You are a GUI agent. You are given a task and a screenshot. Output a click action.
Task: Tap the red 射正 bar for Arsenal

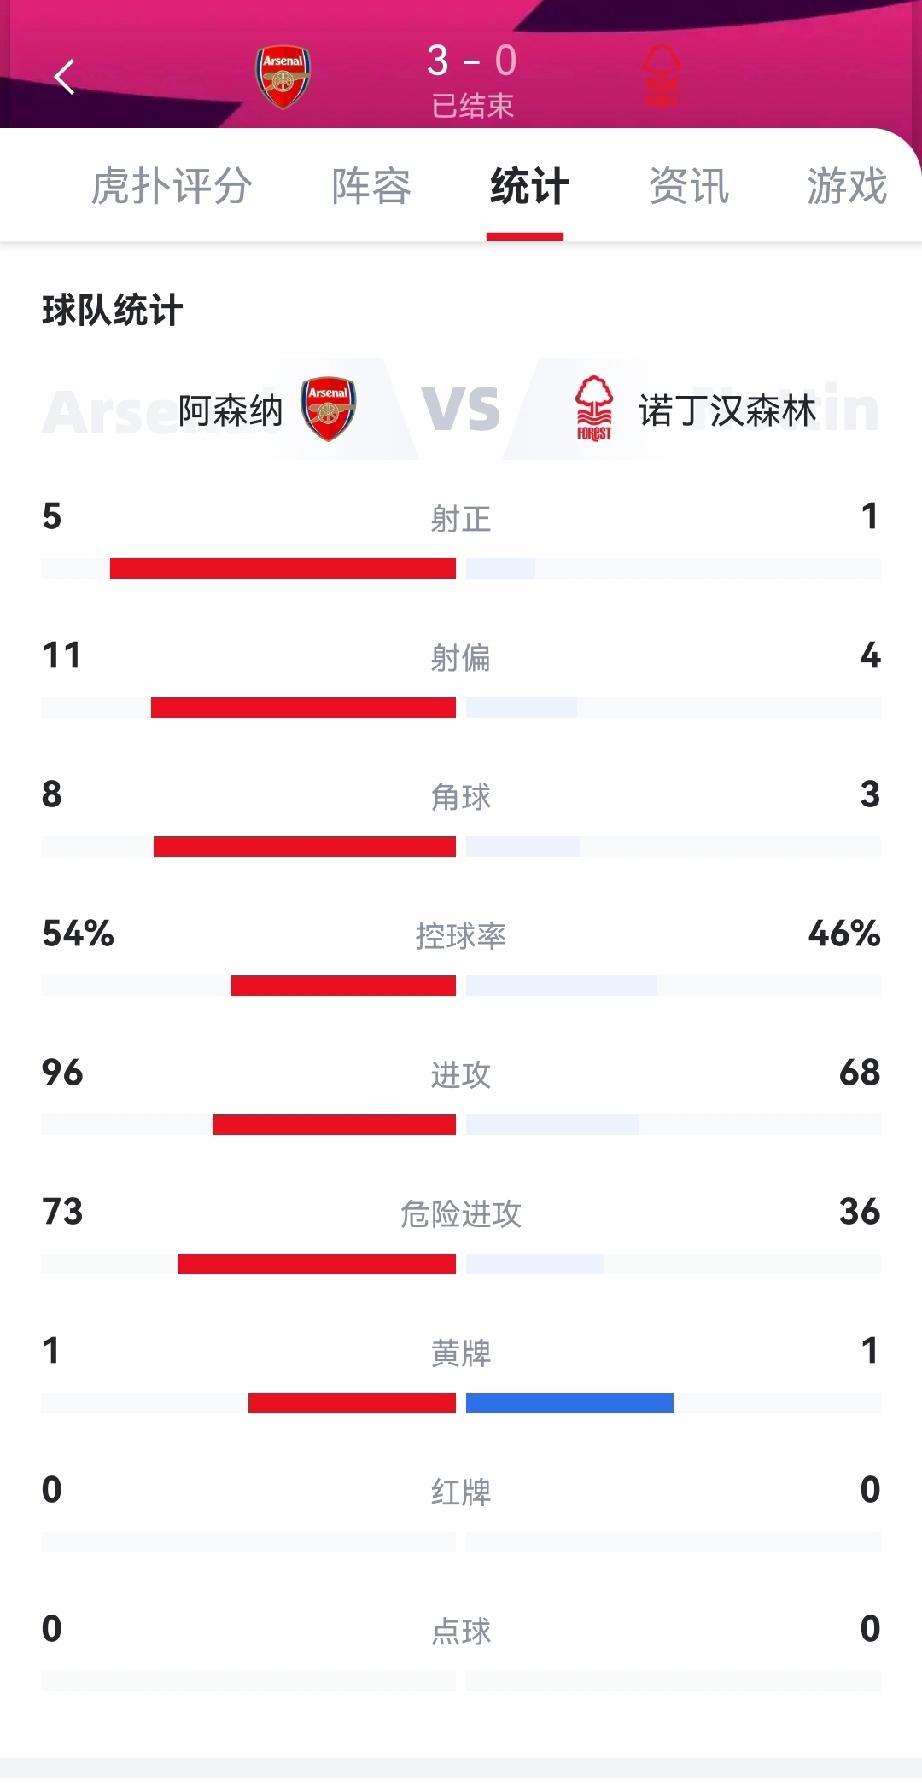[x=283, y=568]
